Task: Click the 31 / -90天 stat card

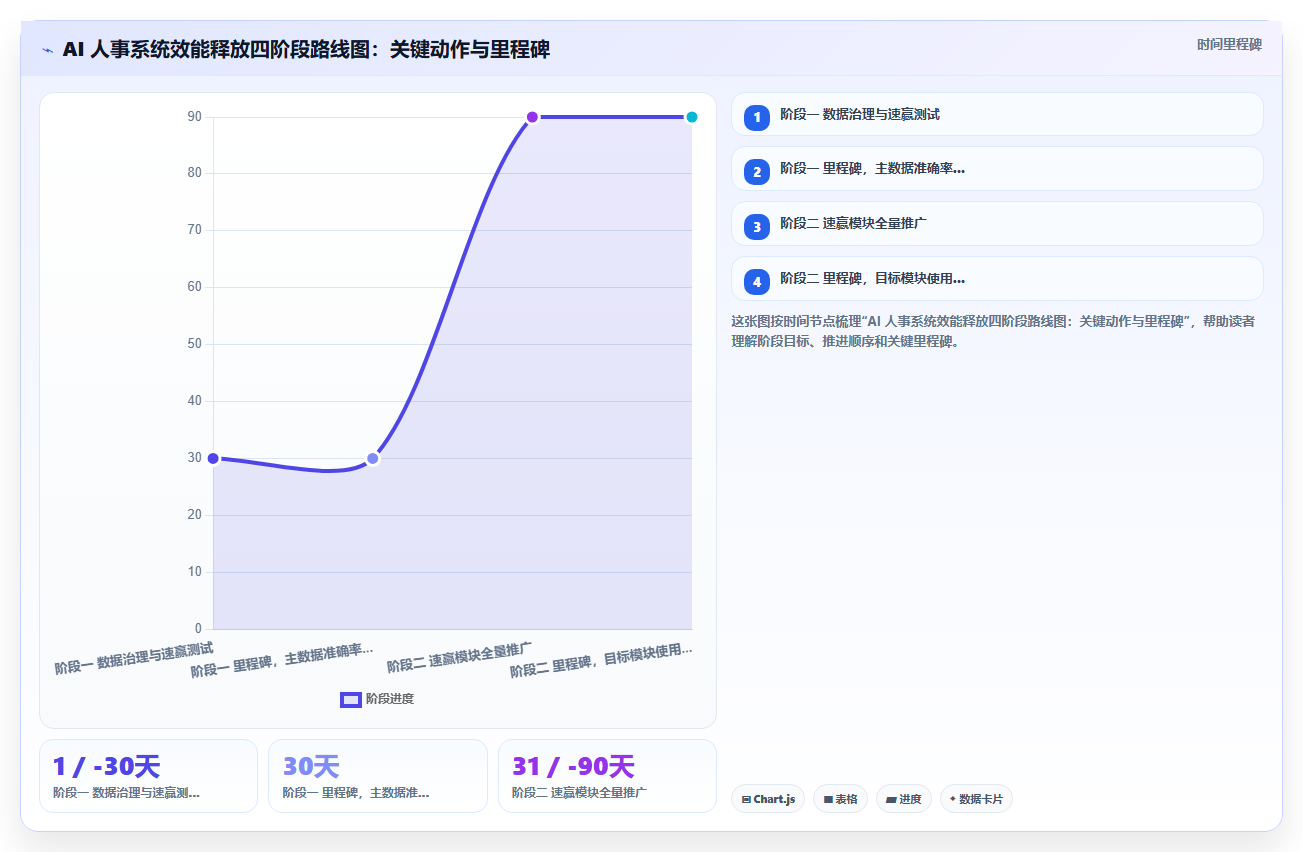Action: pos(607,776)
